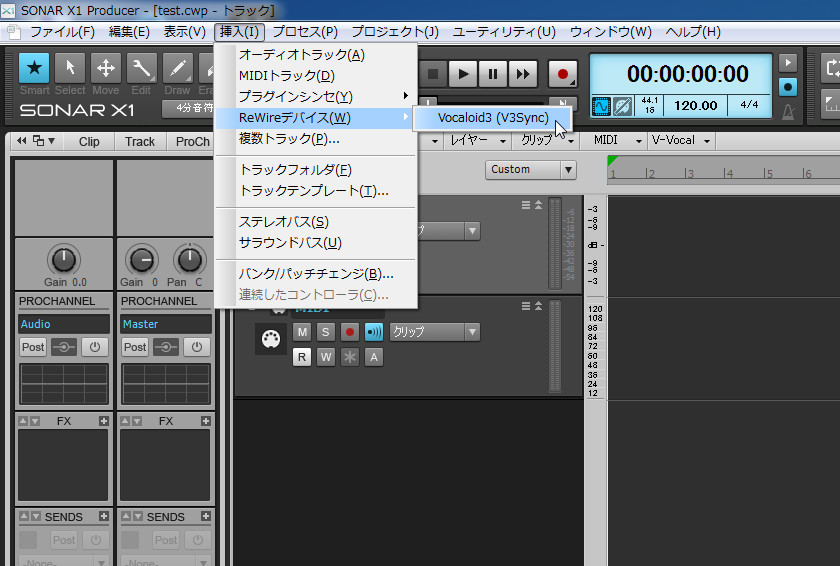The image size is (840, 566).
Task: Insert a ステレオバス from menu
Action: (x=316, y=222)
